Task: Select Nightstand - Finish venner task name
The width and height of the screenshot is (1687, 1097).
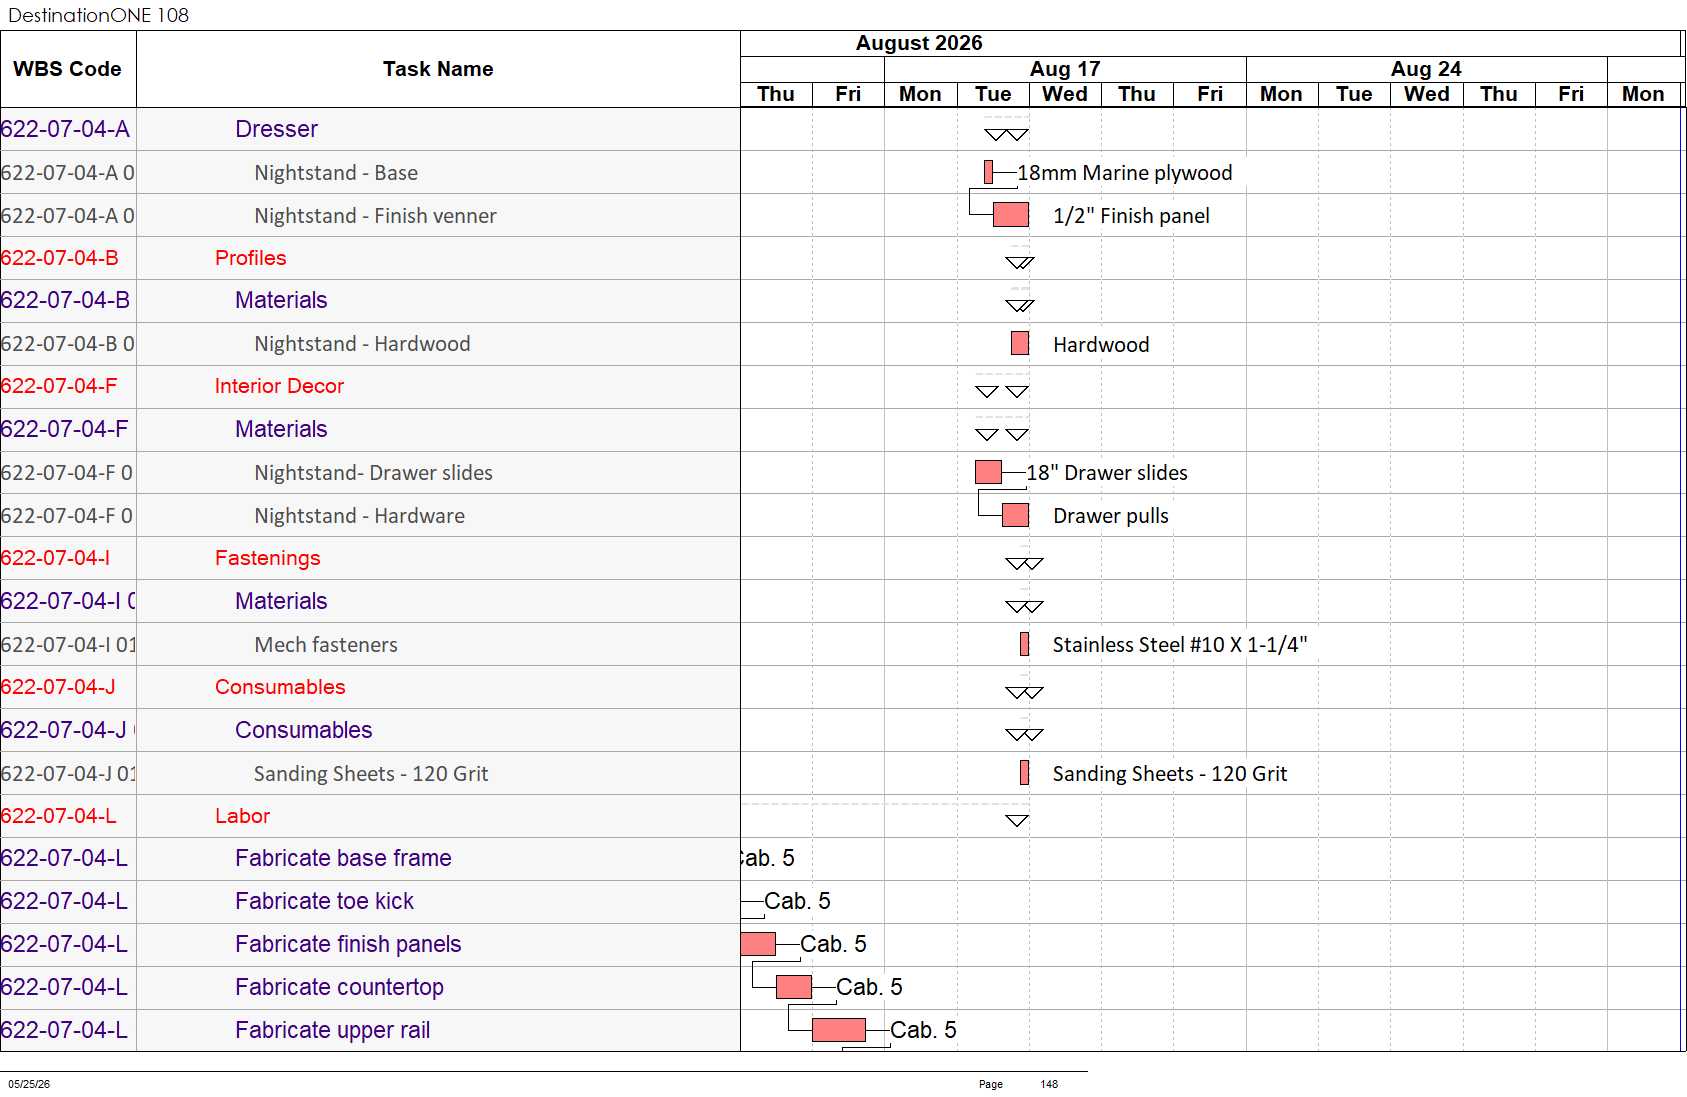Action: pos(375,216)
